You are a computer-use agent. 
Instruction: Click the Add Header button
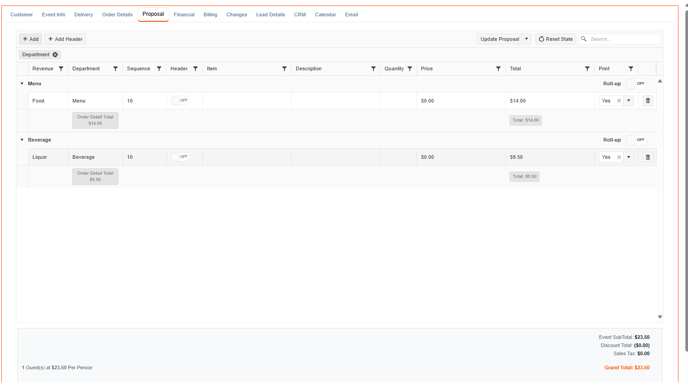pyautogui.click(x=65, y=39)
